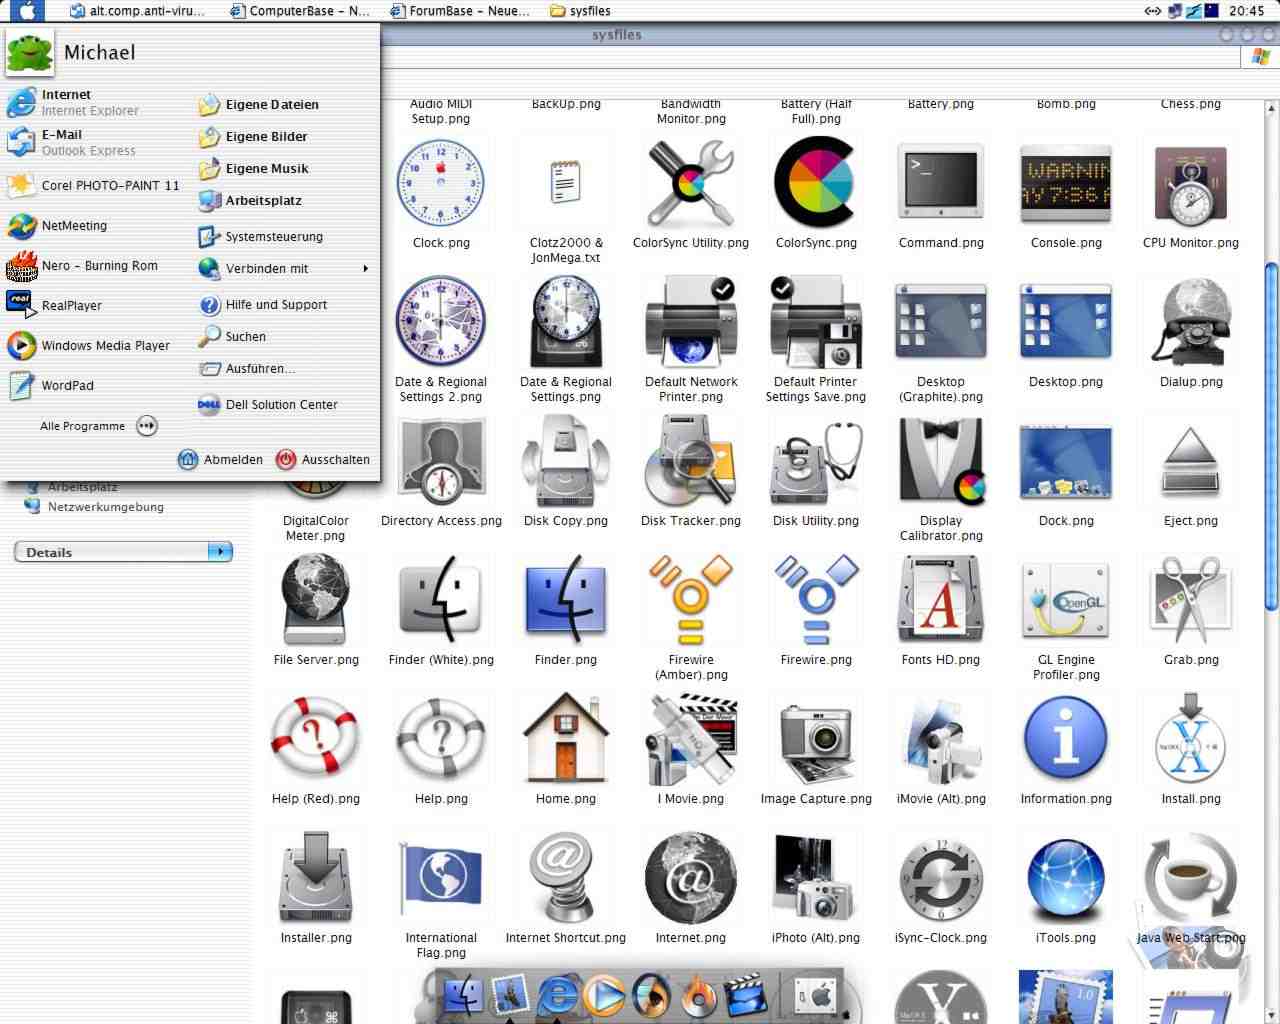Open Hilfe und Support
Screen dimensions: 1280x1024
coord(263,305)
